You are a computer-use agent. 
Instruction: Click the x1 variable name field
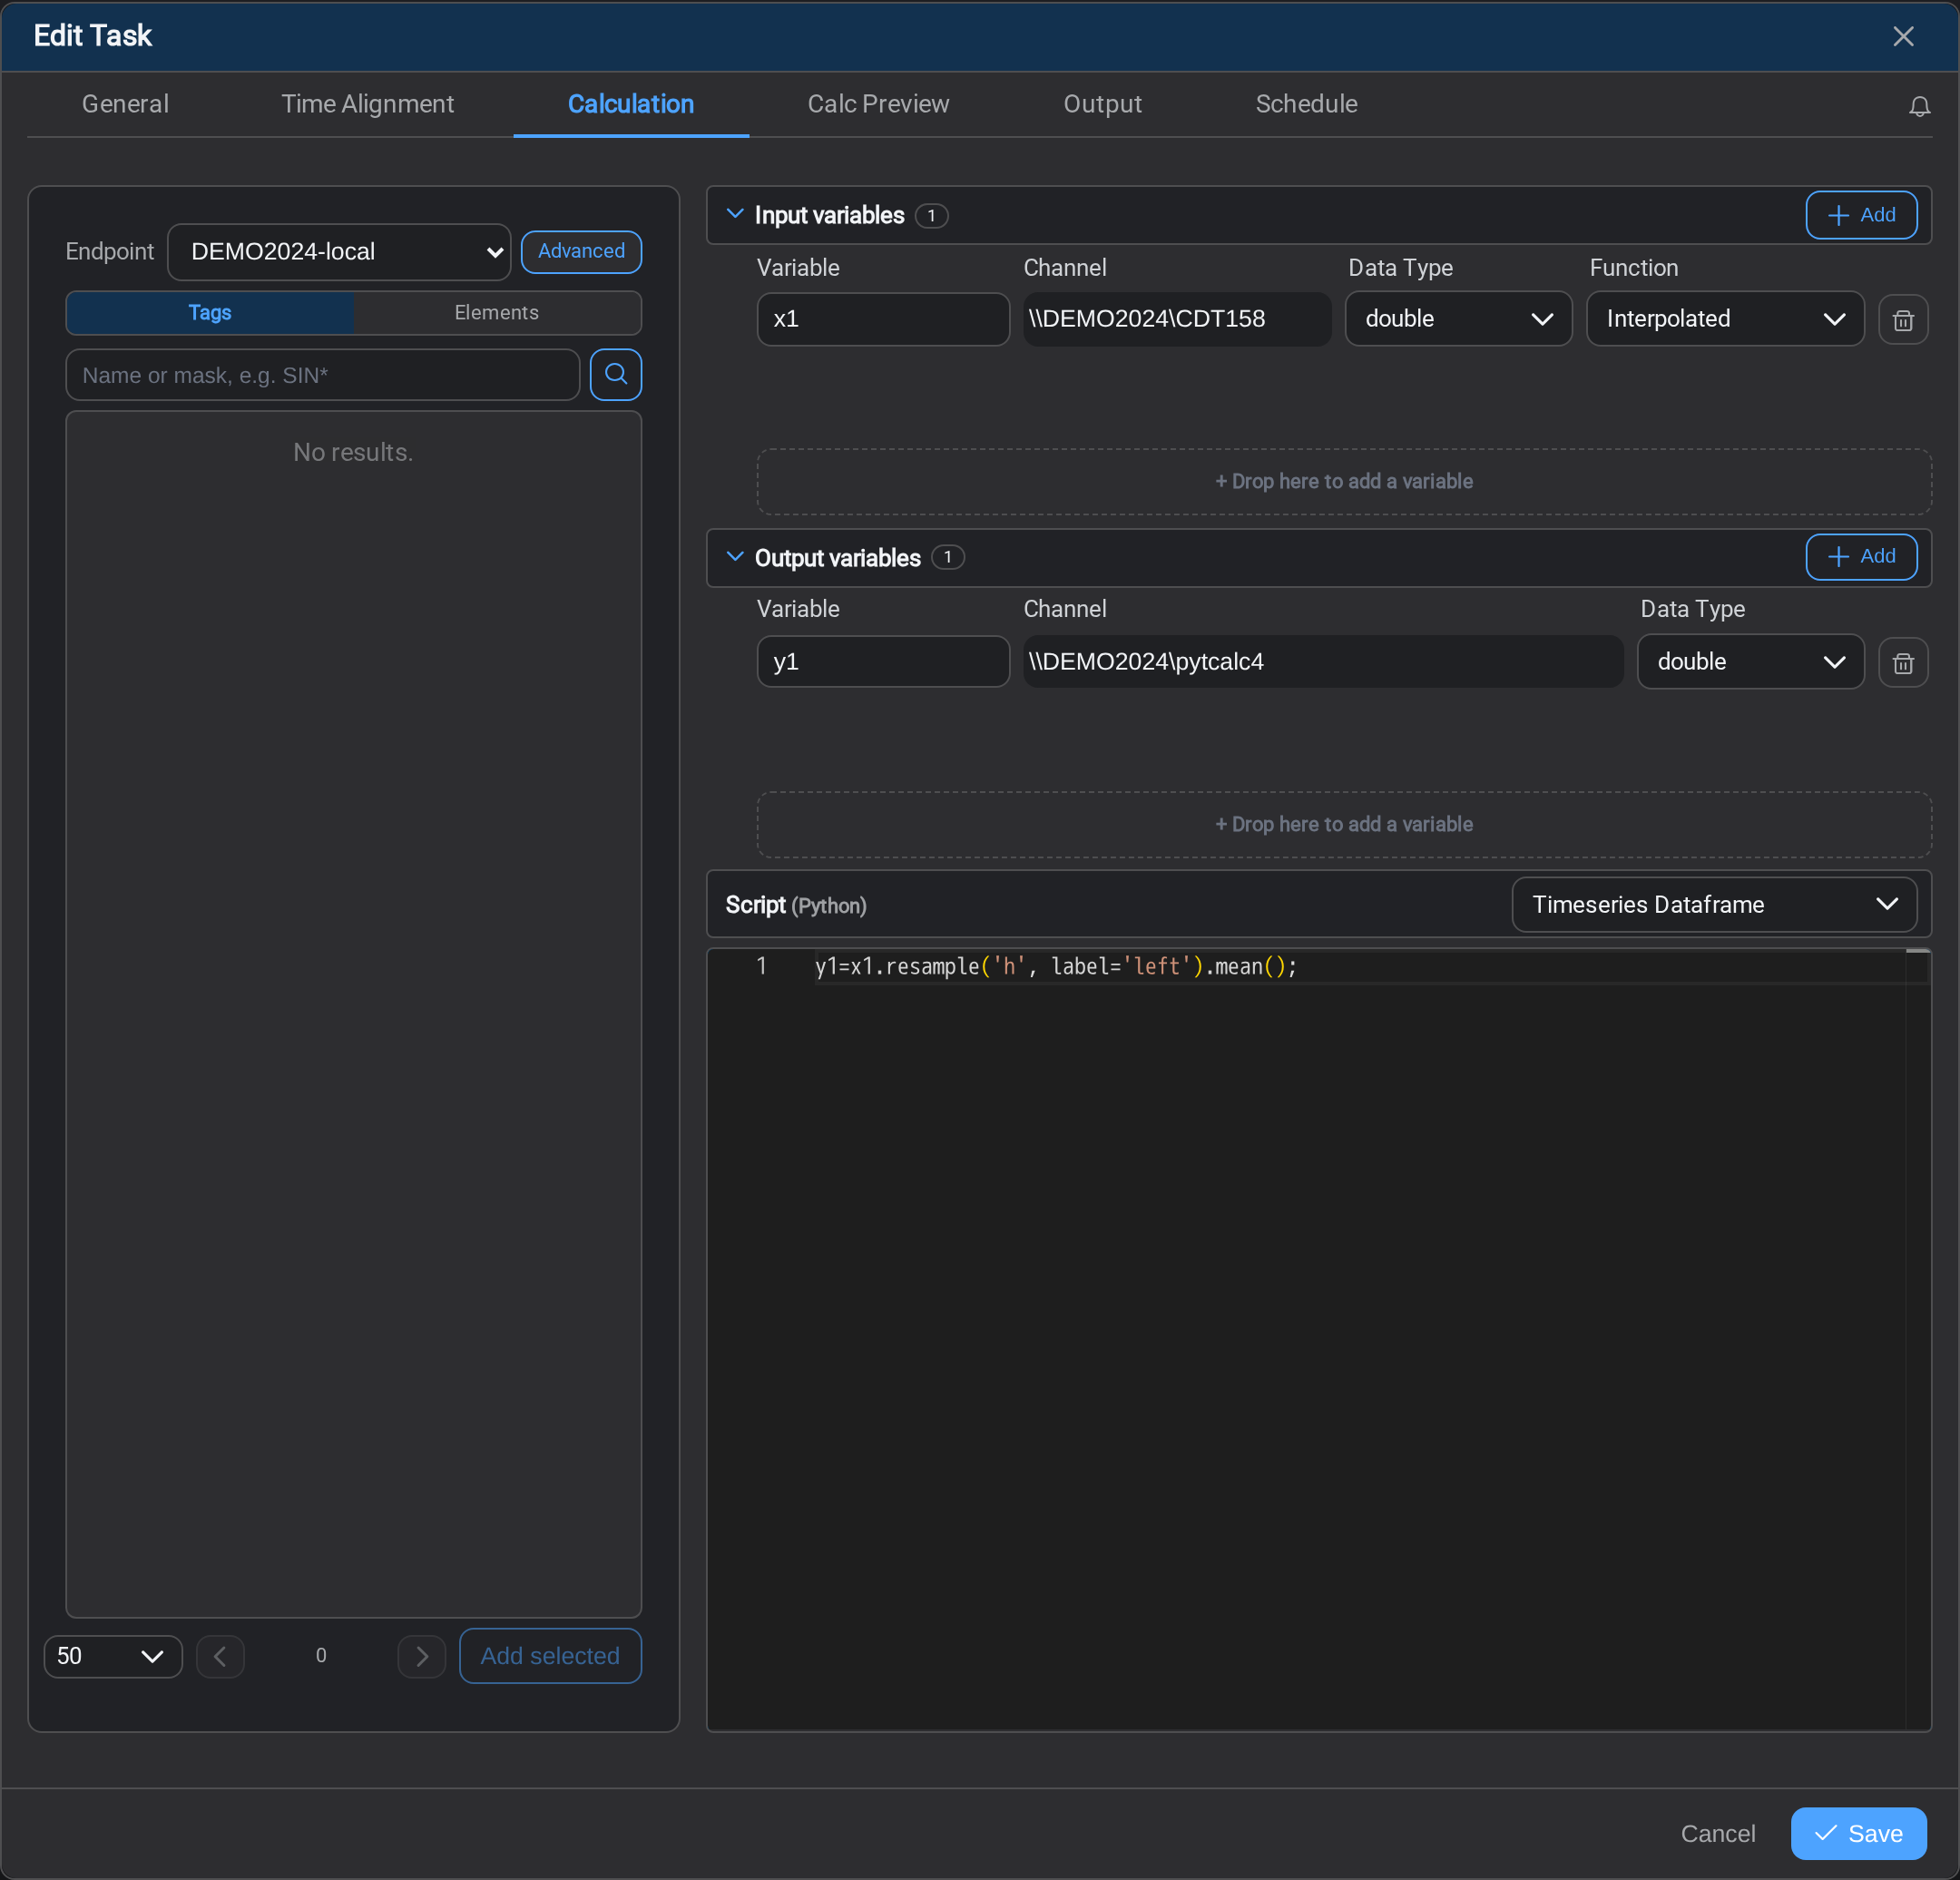pyautogui.click(x=883, y=319)
